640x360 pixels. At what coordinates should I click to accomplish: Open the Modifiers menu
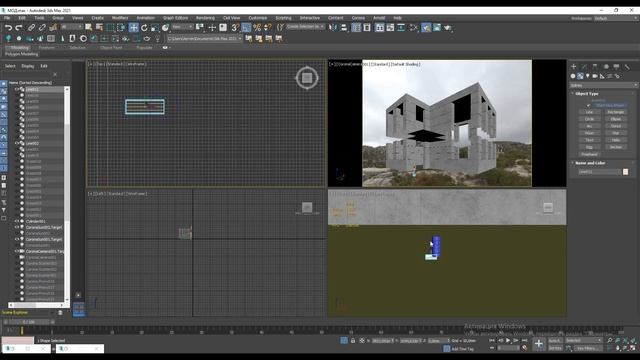pos(120,18)
